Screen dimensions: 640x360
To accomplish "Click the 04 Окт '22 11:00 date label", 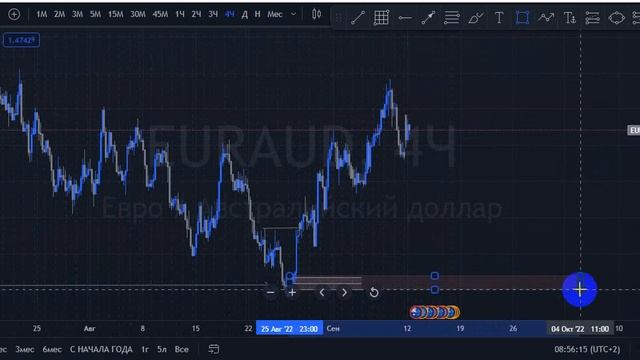I will pyautogui.click(x=580, y=329).
